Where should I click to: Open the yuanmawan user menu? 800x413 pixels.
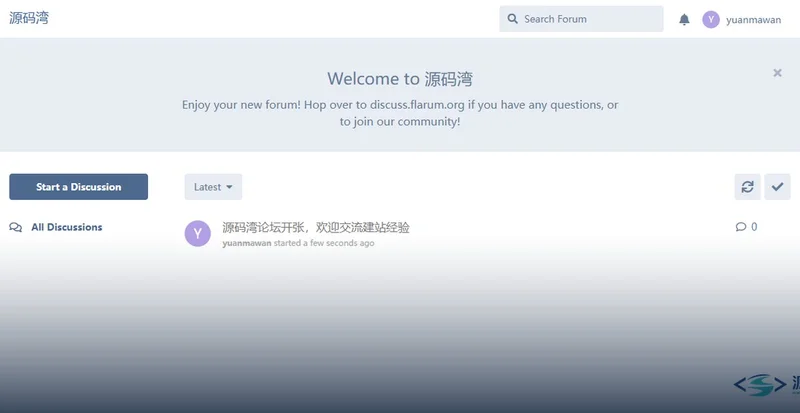coord(742,19)
